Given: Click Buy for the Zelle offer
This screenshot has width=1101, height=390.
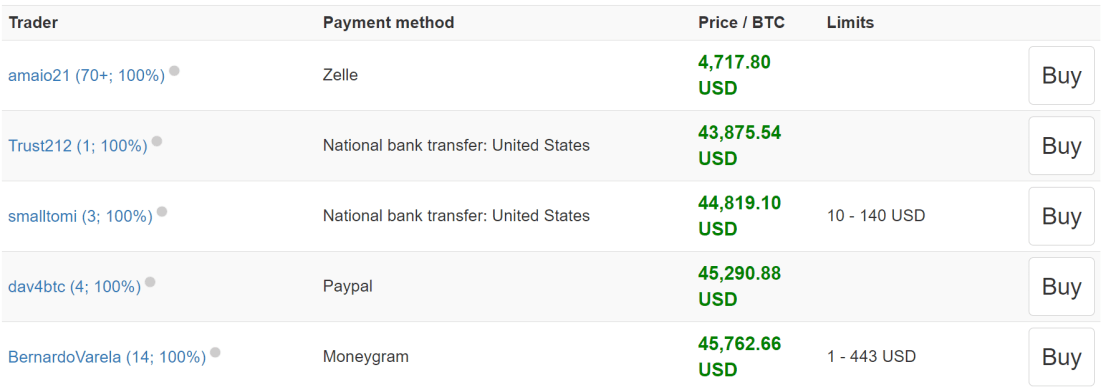Looking at the screenshot, I should click(x=1061, y=75).
